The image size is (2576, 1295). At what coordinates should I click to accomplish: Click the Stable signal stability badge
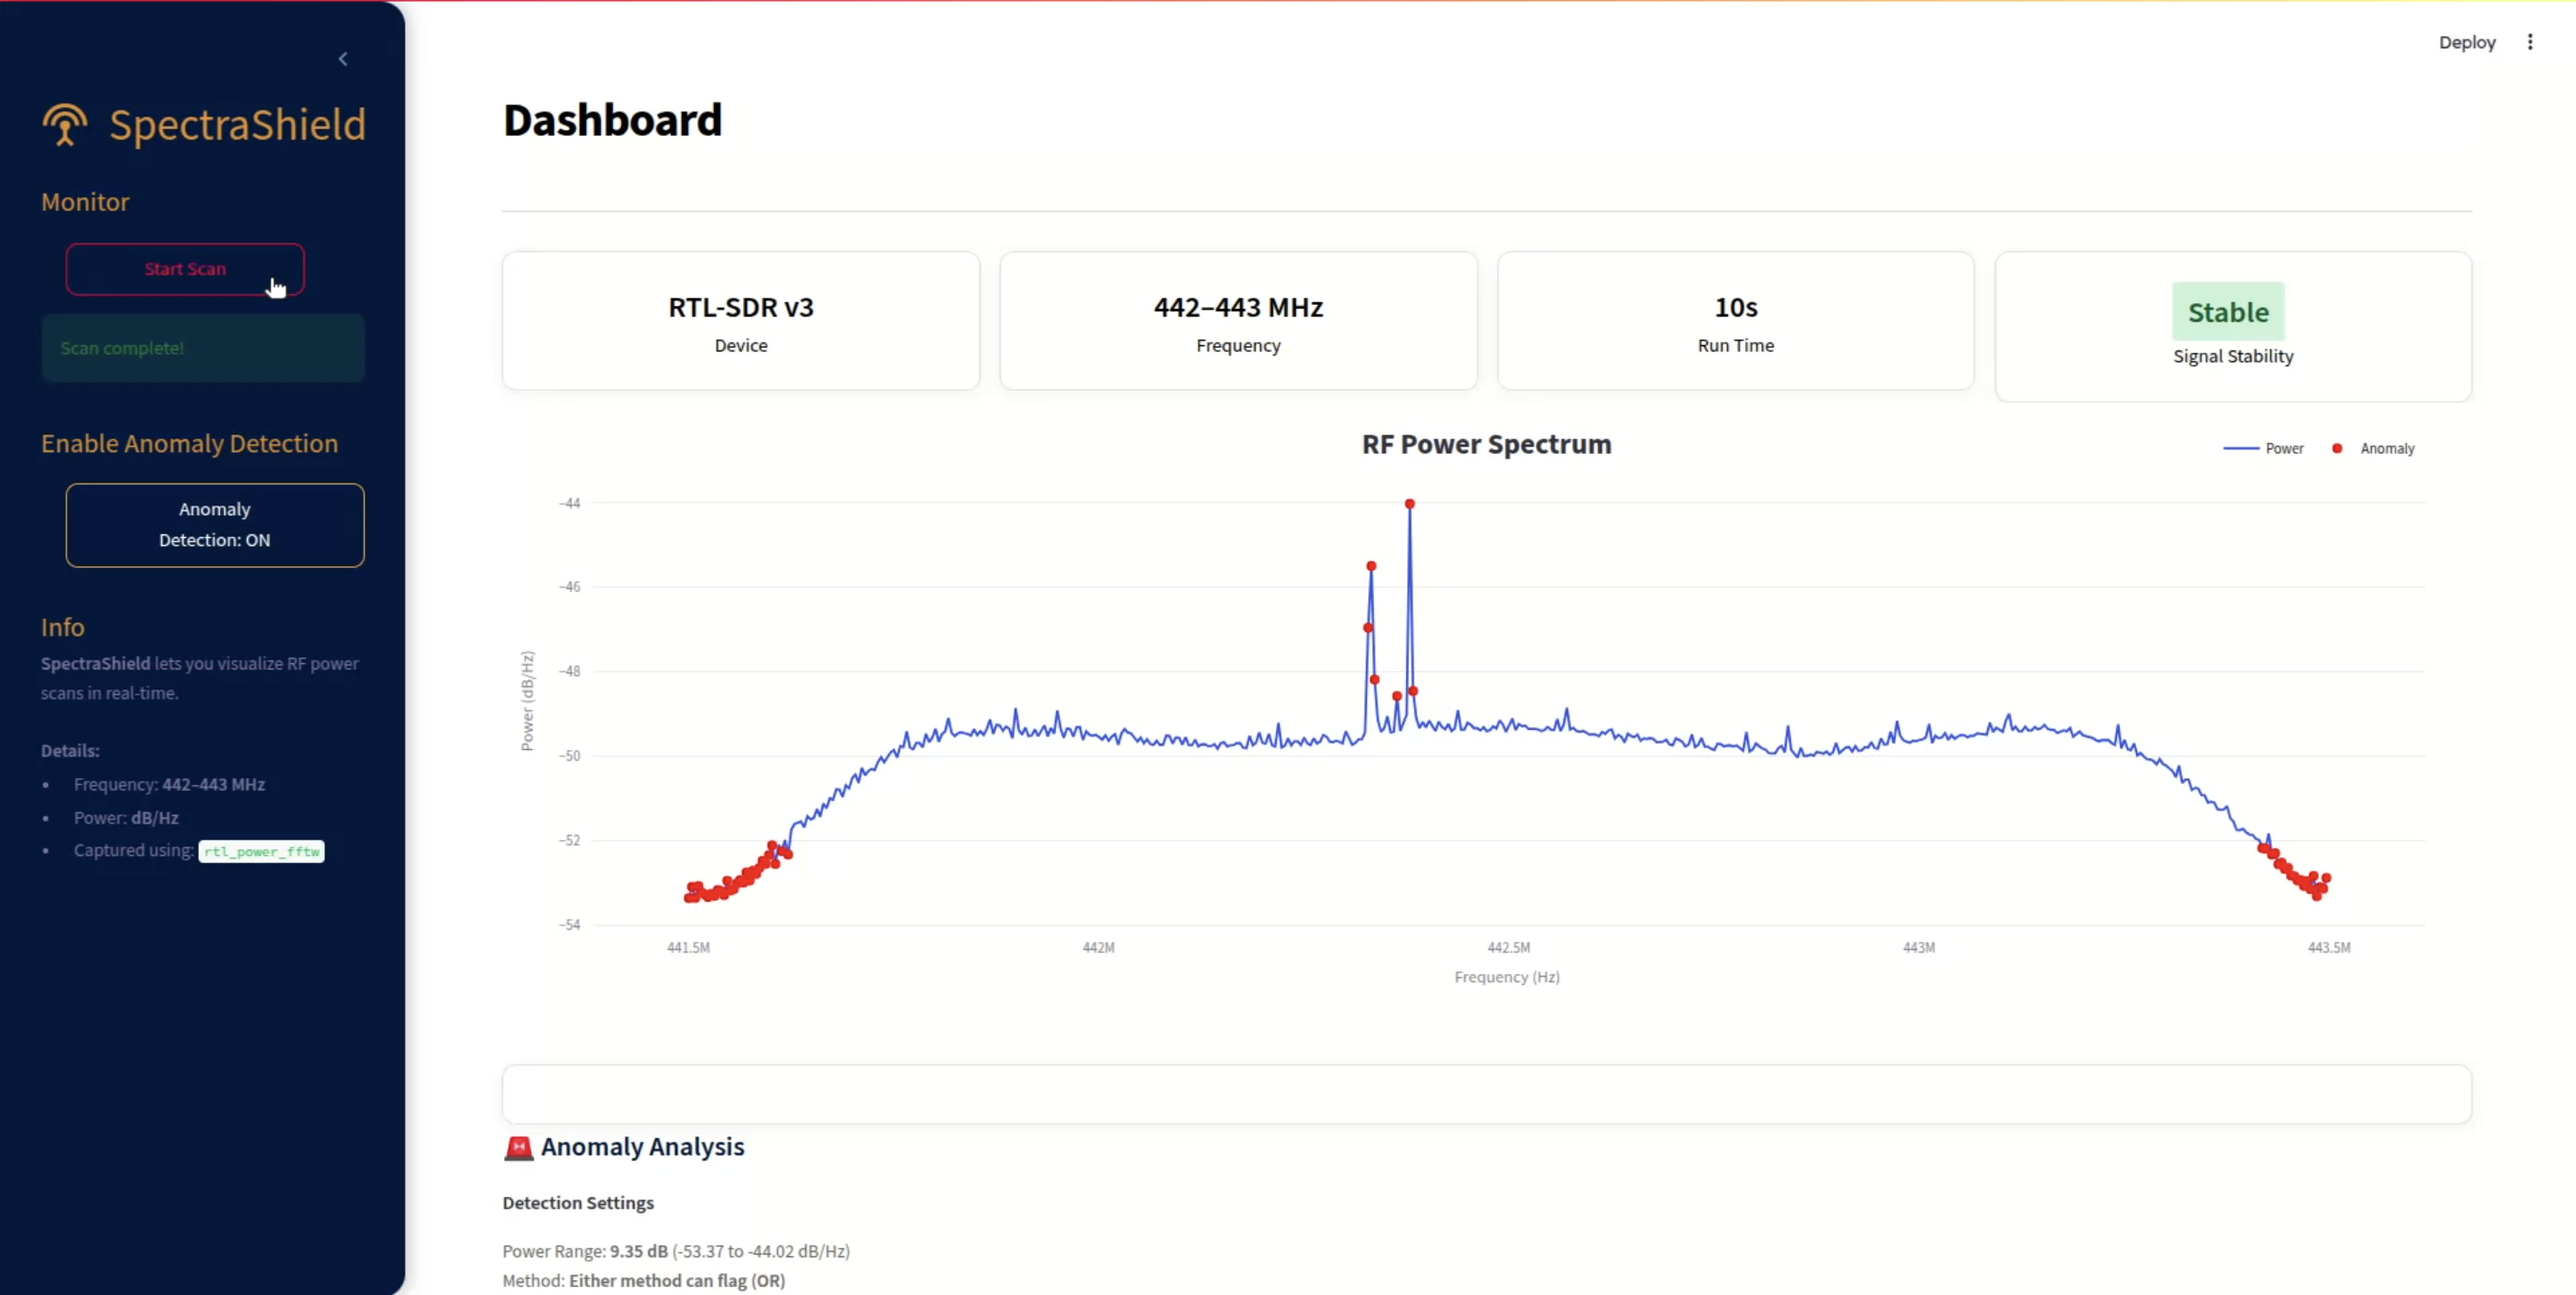coord(2227,312)
